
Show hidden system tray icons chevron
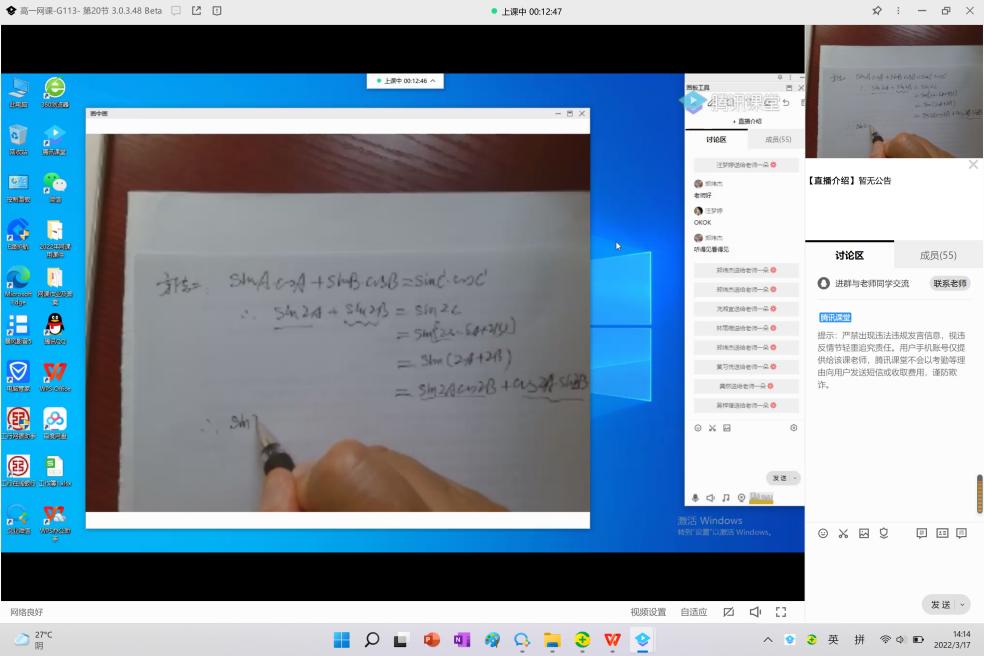(x=768, y=640)
